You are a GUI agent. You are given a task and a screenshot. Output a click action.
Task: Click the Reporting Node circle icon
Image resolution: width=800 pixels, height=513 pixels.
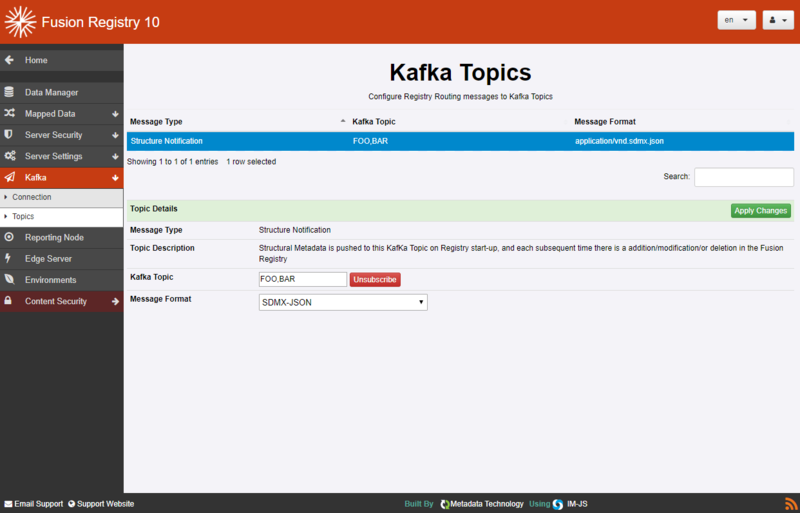click(9, 237)
